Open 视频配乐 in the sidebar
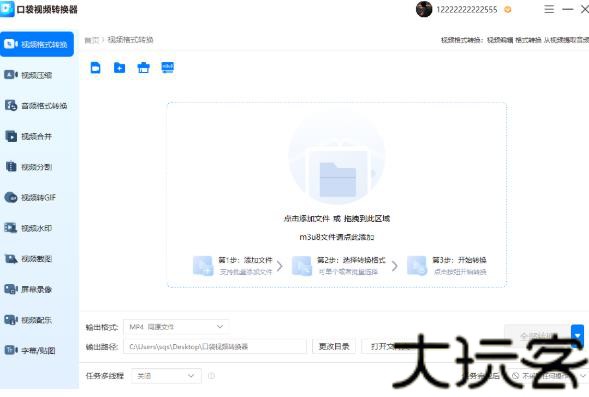Image resolution: width=589 pixels, height=397 pixels. (x=37, y=320)
